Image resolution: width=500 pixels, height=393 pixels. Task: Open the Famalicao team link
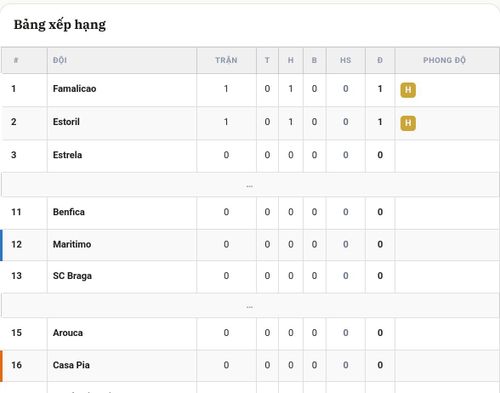(74, 89)
